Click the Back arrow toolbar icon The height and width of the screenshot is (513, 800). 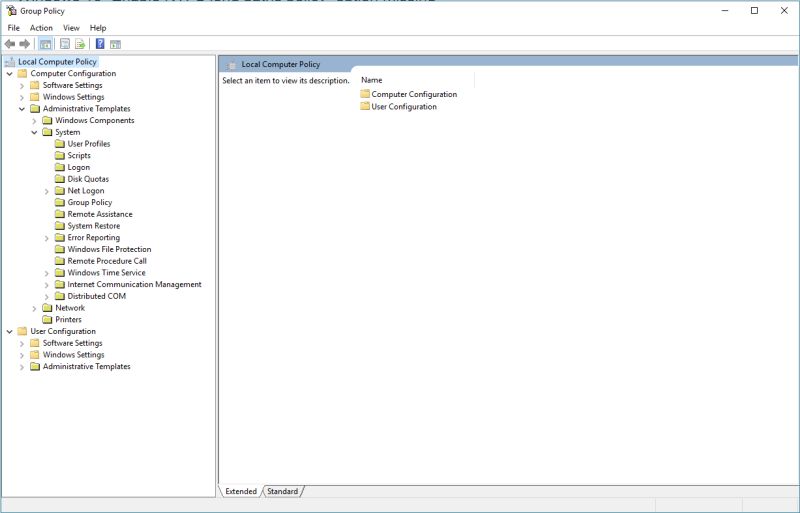pyautogui.click(x=10, y=44)
